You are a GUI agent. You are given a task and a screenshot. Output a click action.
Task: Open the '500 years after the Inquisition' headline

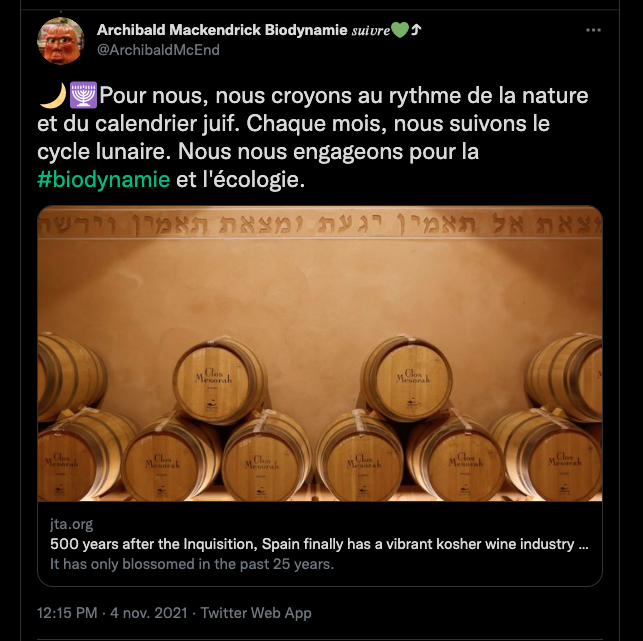coord(312,544)
